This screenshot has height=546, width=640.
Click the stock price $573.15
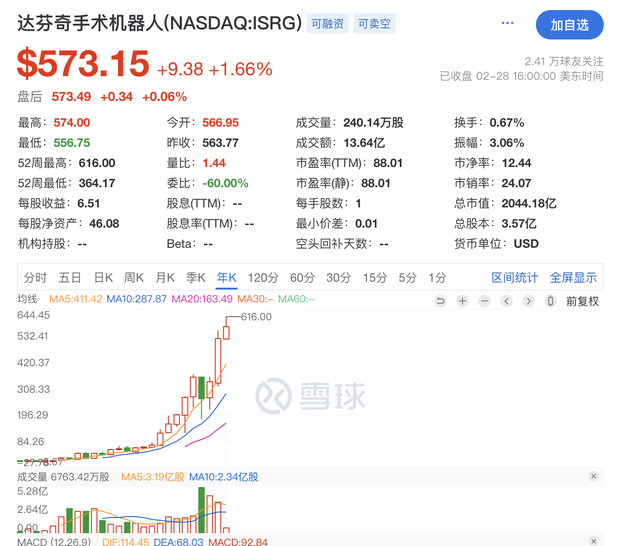[x=83, y=64]
